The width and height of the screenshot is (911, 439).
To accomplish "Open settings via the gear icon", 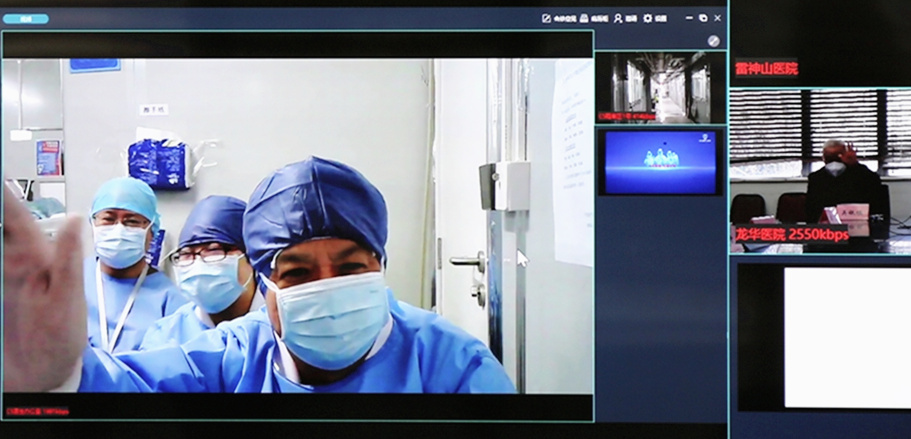I will [x=648, y=18].
